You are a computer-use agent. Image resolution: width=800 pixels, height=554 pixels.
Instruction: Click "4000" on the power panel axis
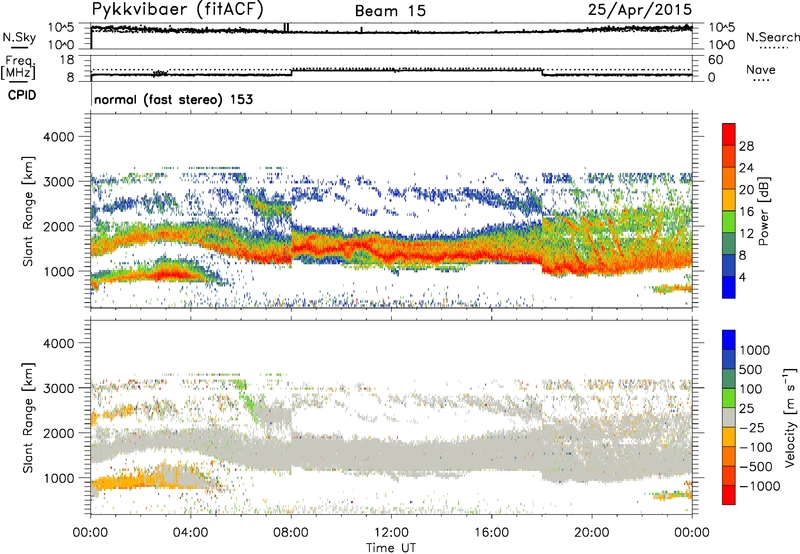pos(59,137)
